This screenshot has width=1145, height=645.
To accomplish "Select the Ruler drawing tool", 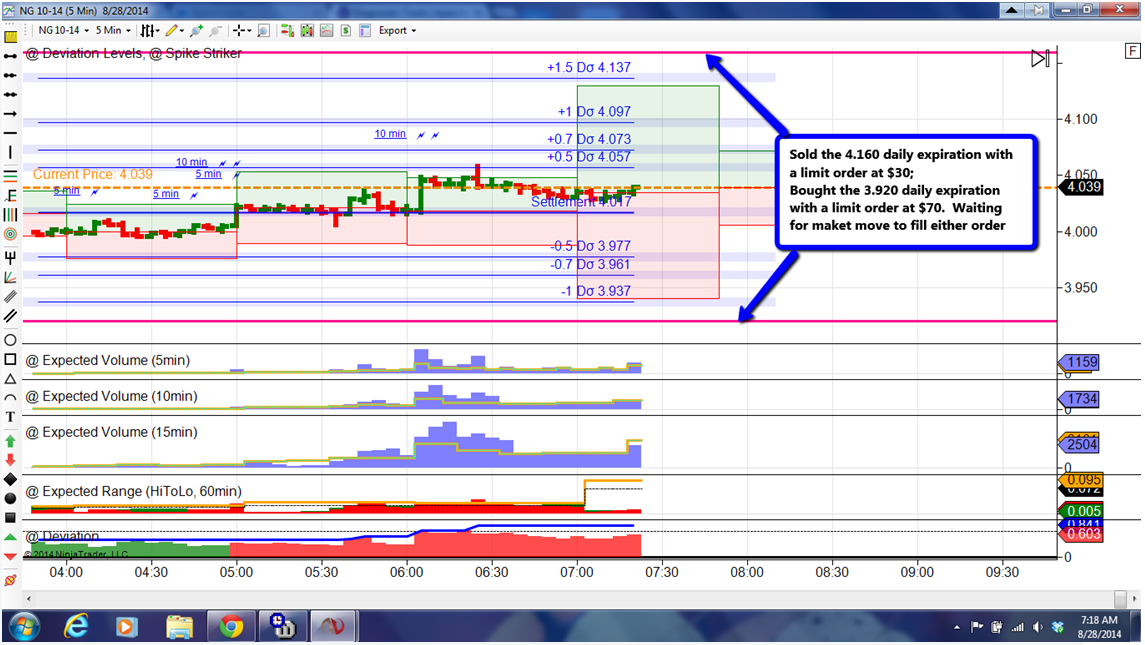I will (x=10, y=37).
